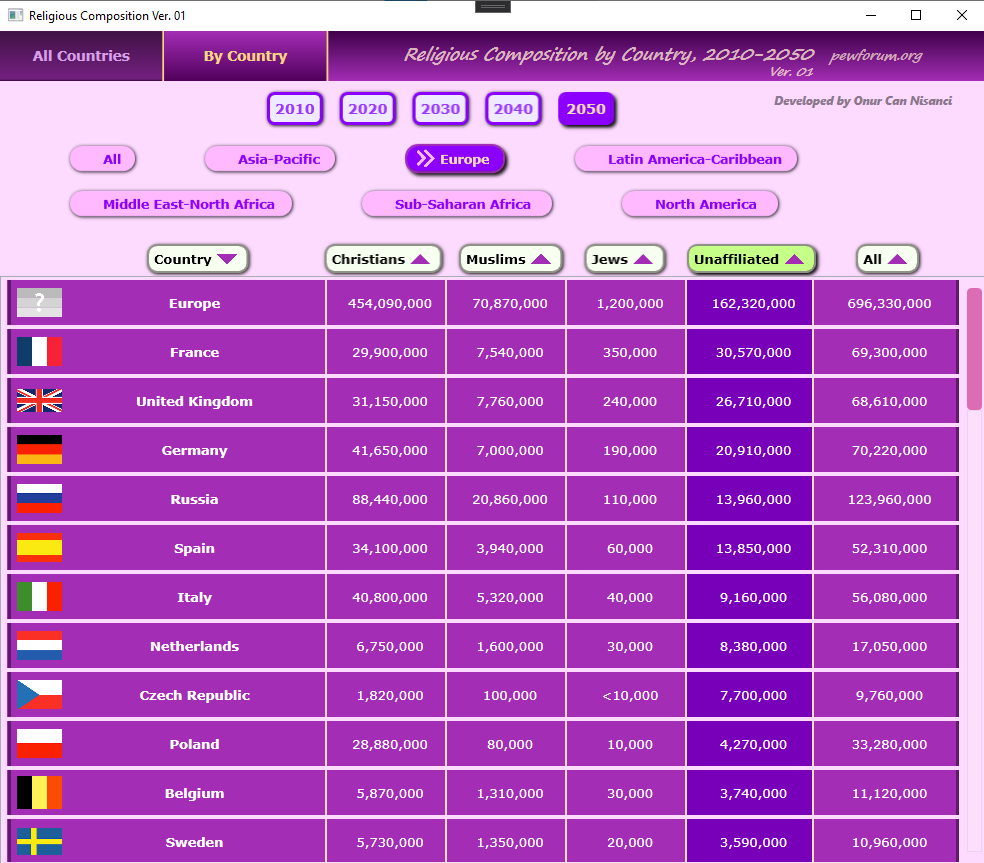The width and height of the screenshot is (984, 863).
Task: Click the application icon in the title bar
Action: (x=15, y=16)
